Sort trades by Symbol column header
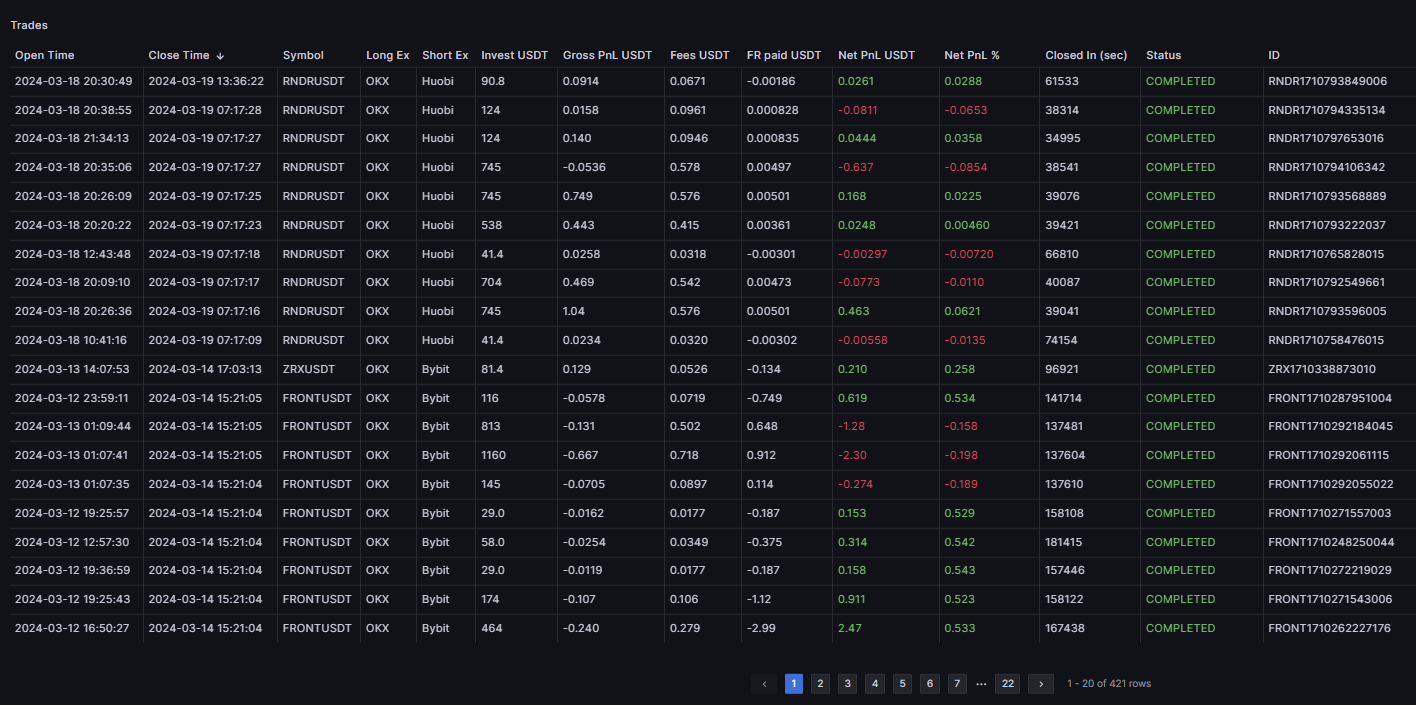The height and width of the screenshot is (705, 1416). (x=303, y=55)
